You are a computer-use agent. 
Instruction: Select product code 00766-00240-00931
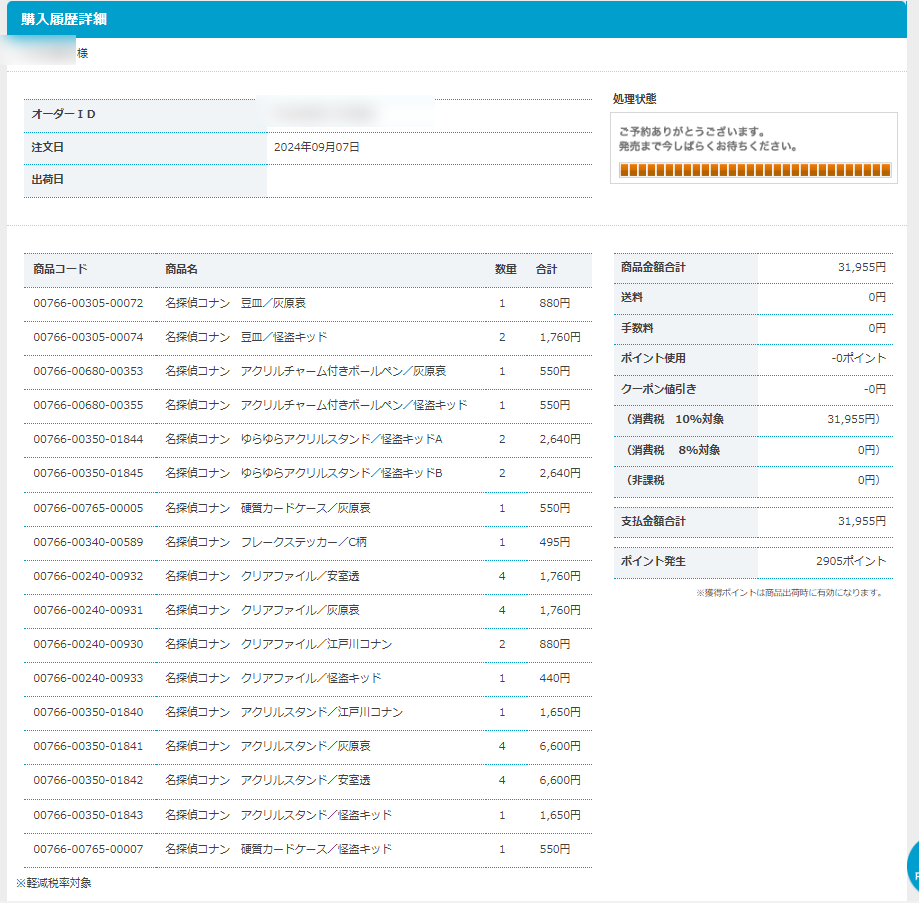[88, 610]
